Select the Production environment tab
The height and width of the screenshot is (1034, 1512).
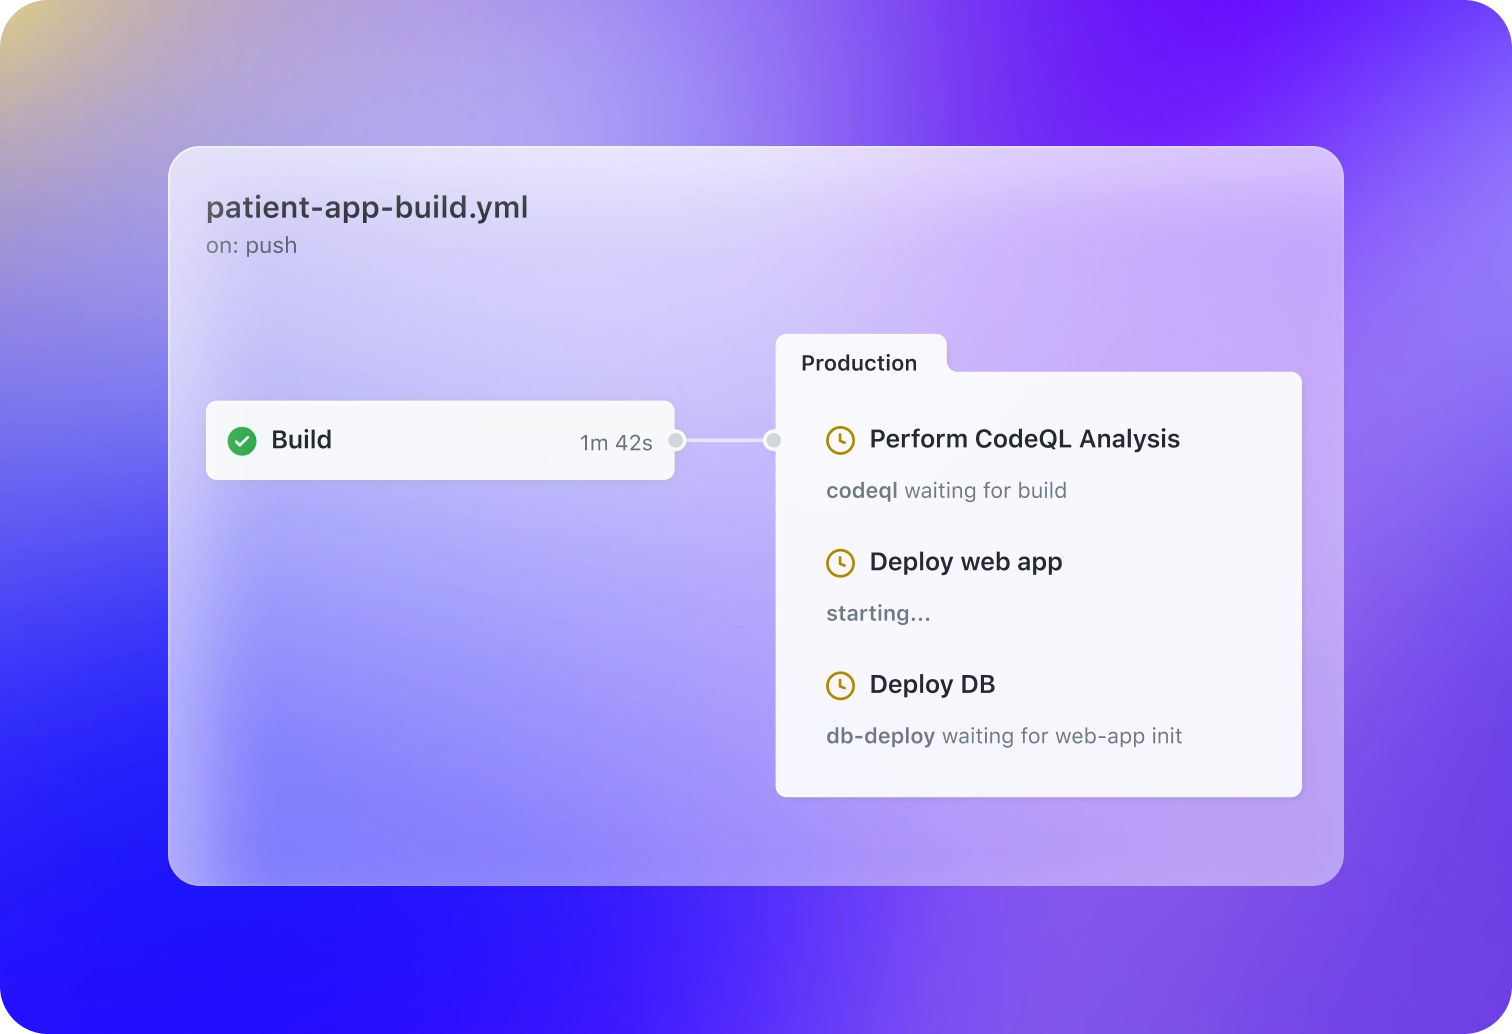pyautogui.click(x=859, y=363)
